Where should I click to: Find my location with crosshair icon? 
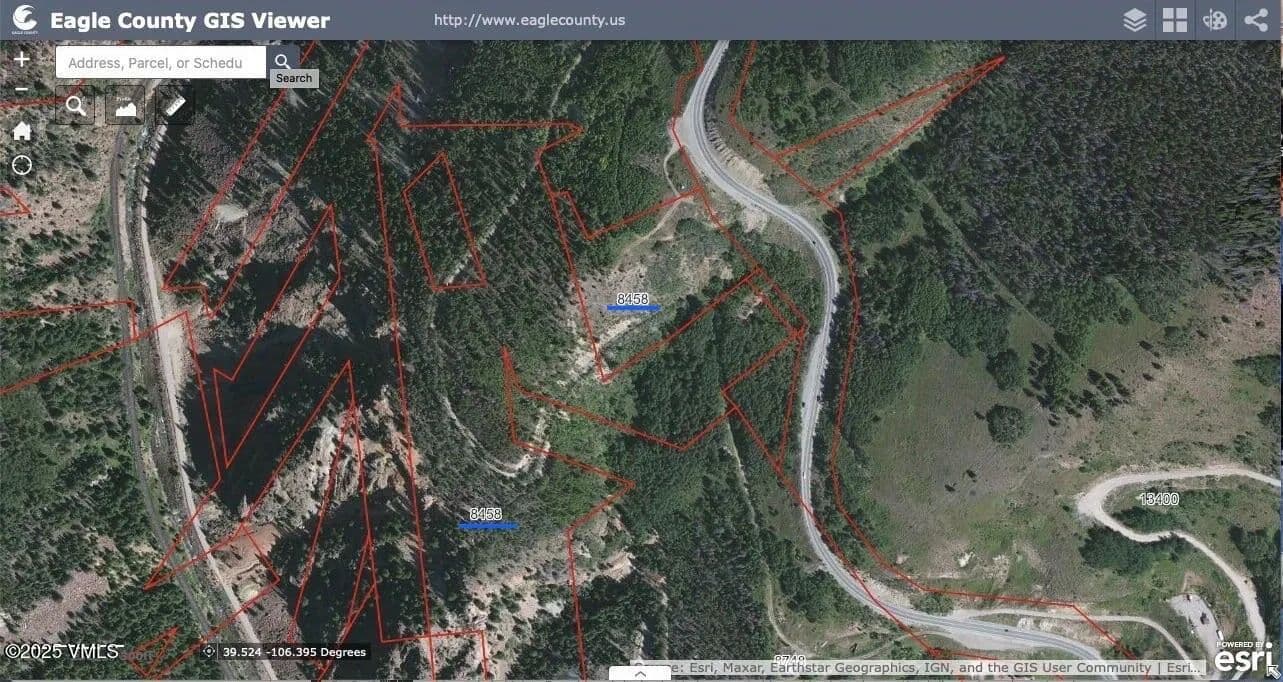tap(21, 165)
